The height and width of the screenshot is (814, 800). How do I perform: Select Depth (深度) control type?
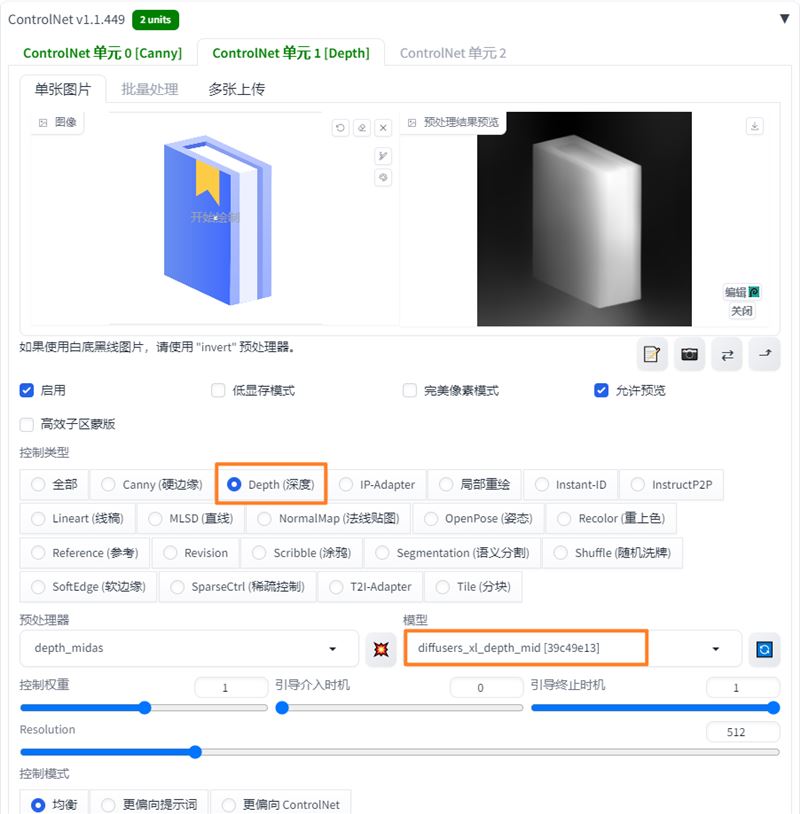(270, 484)
